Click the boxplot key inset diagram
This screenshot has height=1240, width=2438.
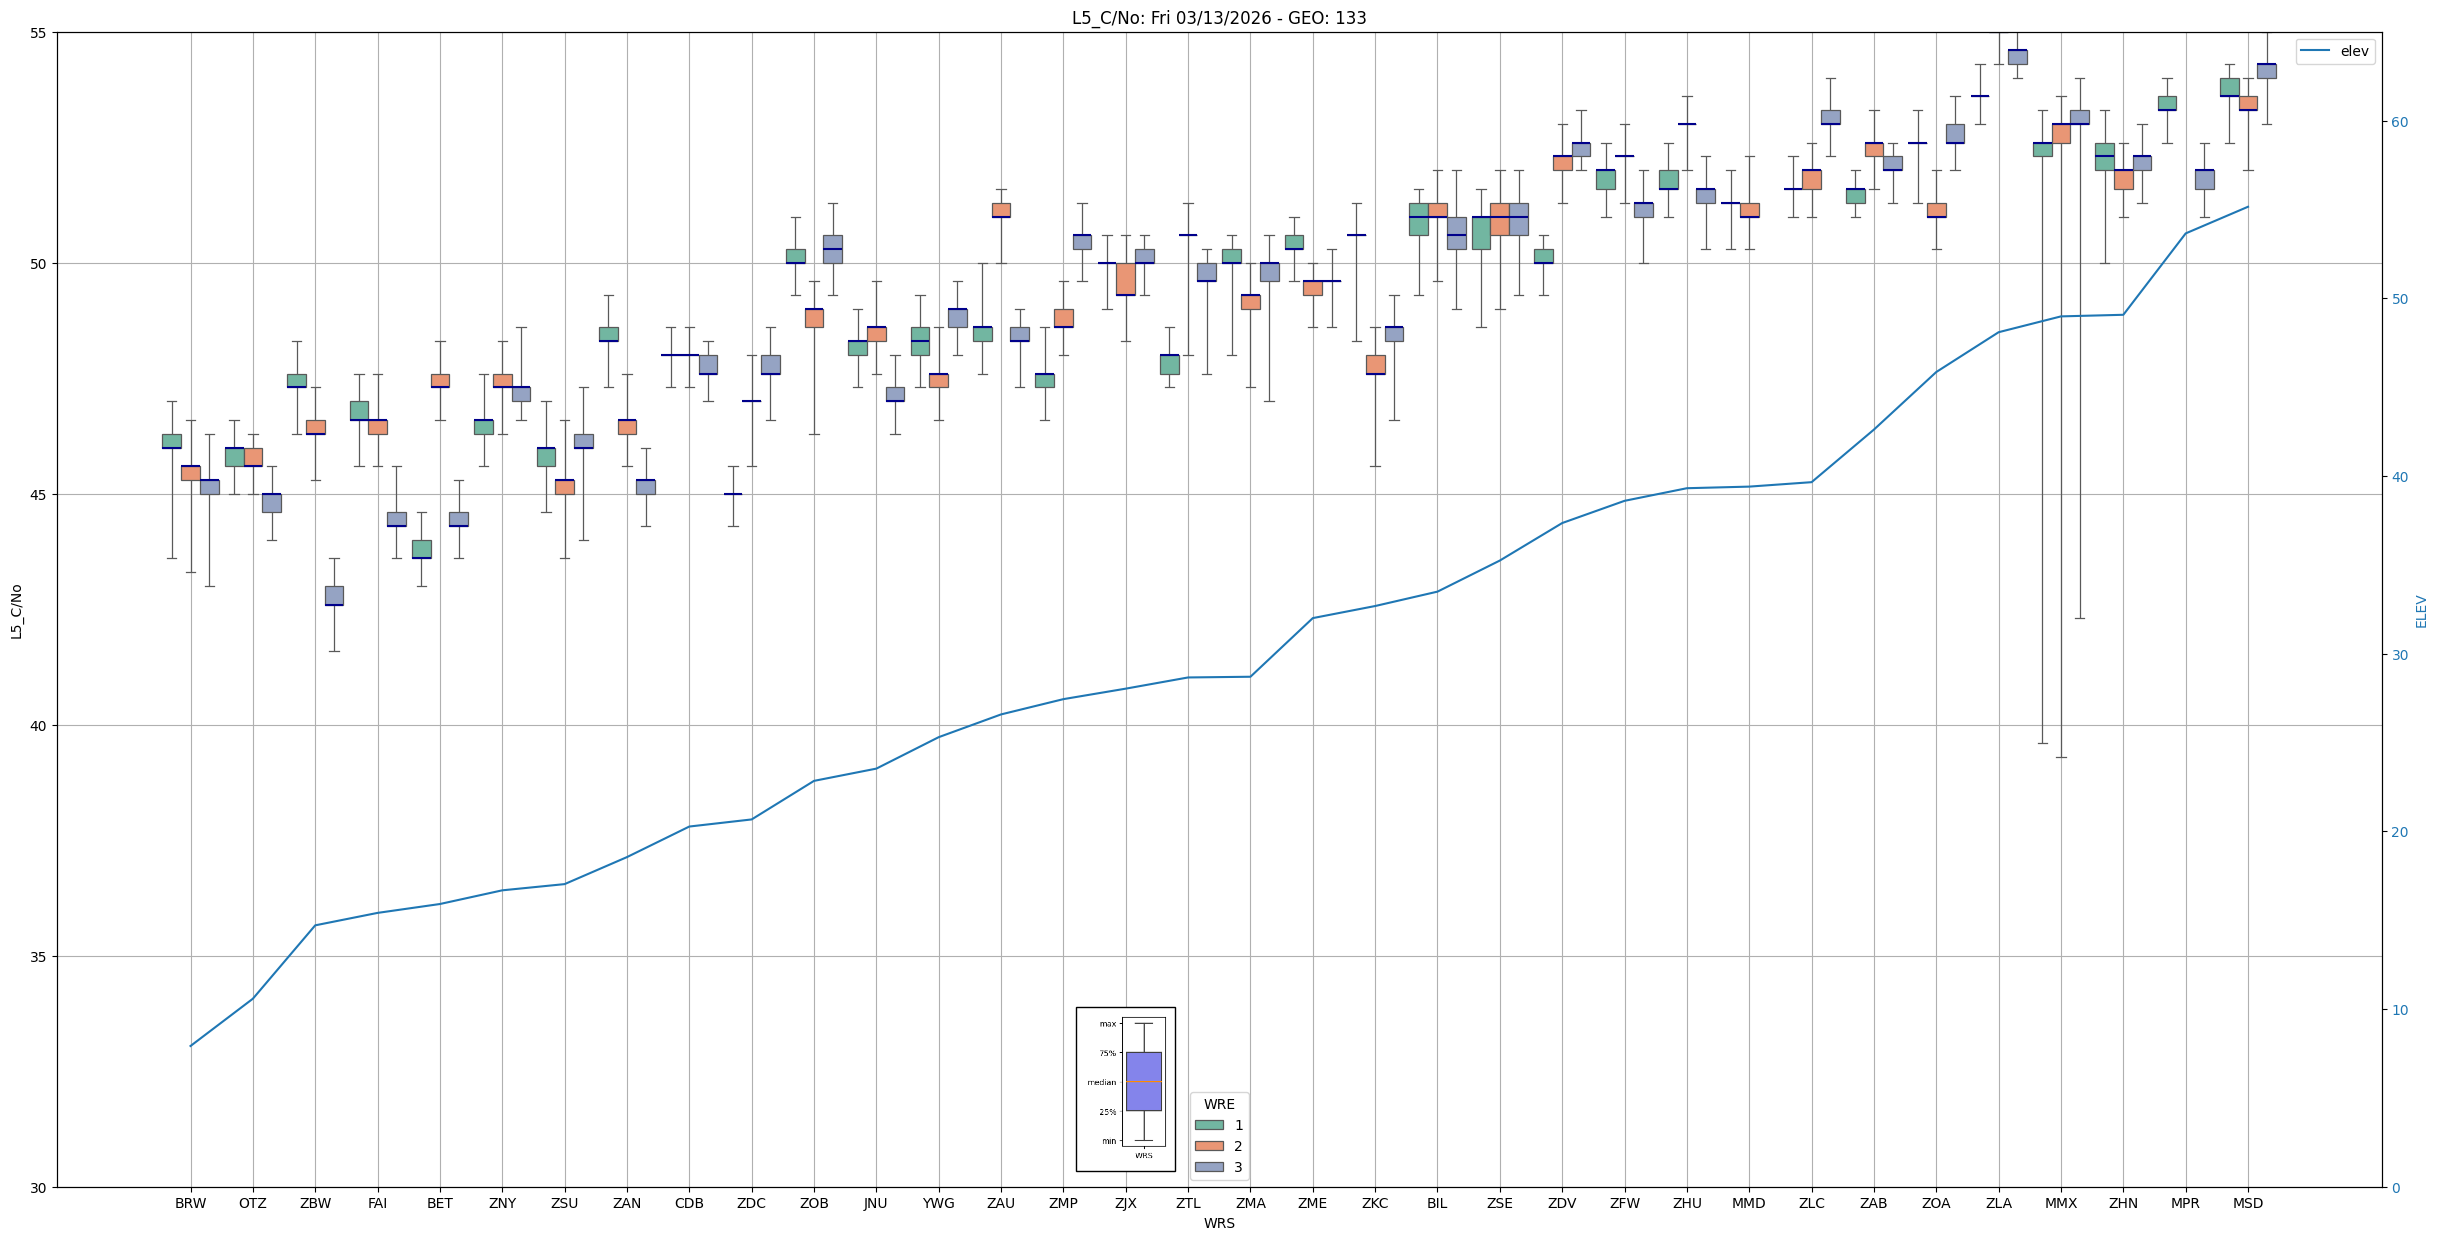click(1125, 1088)
